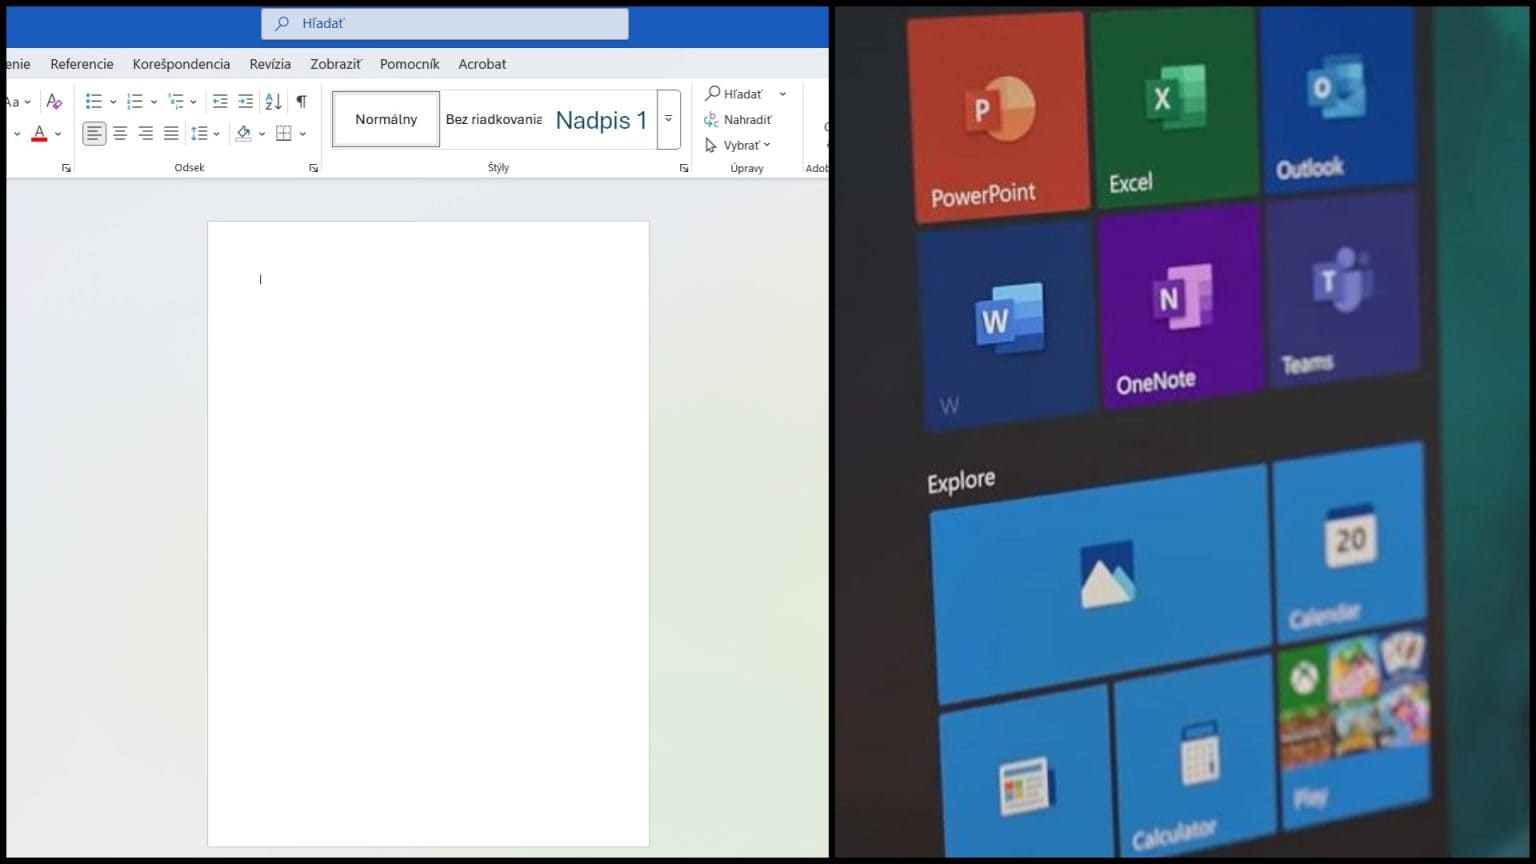Open the font color dropdown arrow

tap(58, 134)
